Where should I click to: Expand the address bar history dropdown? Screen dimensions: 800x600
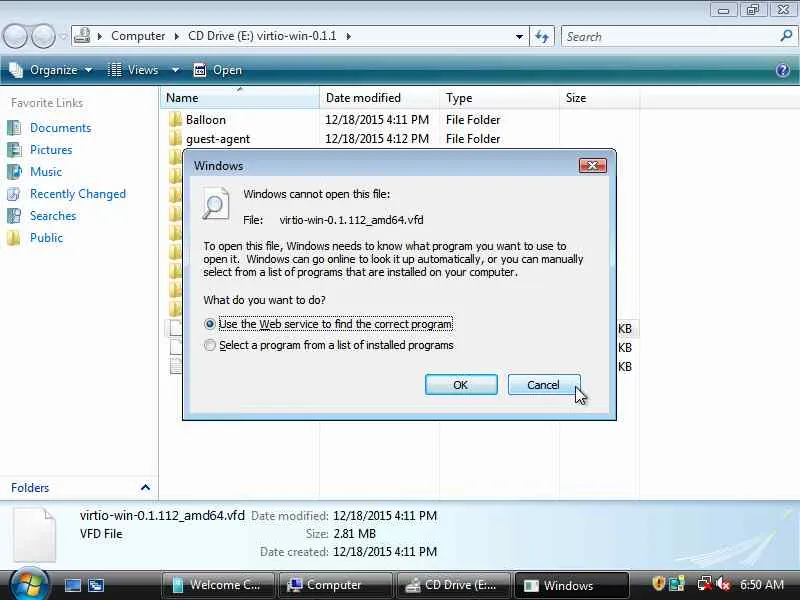coord(519,36)
